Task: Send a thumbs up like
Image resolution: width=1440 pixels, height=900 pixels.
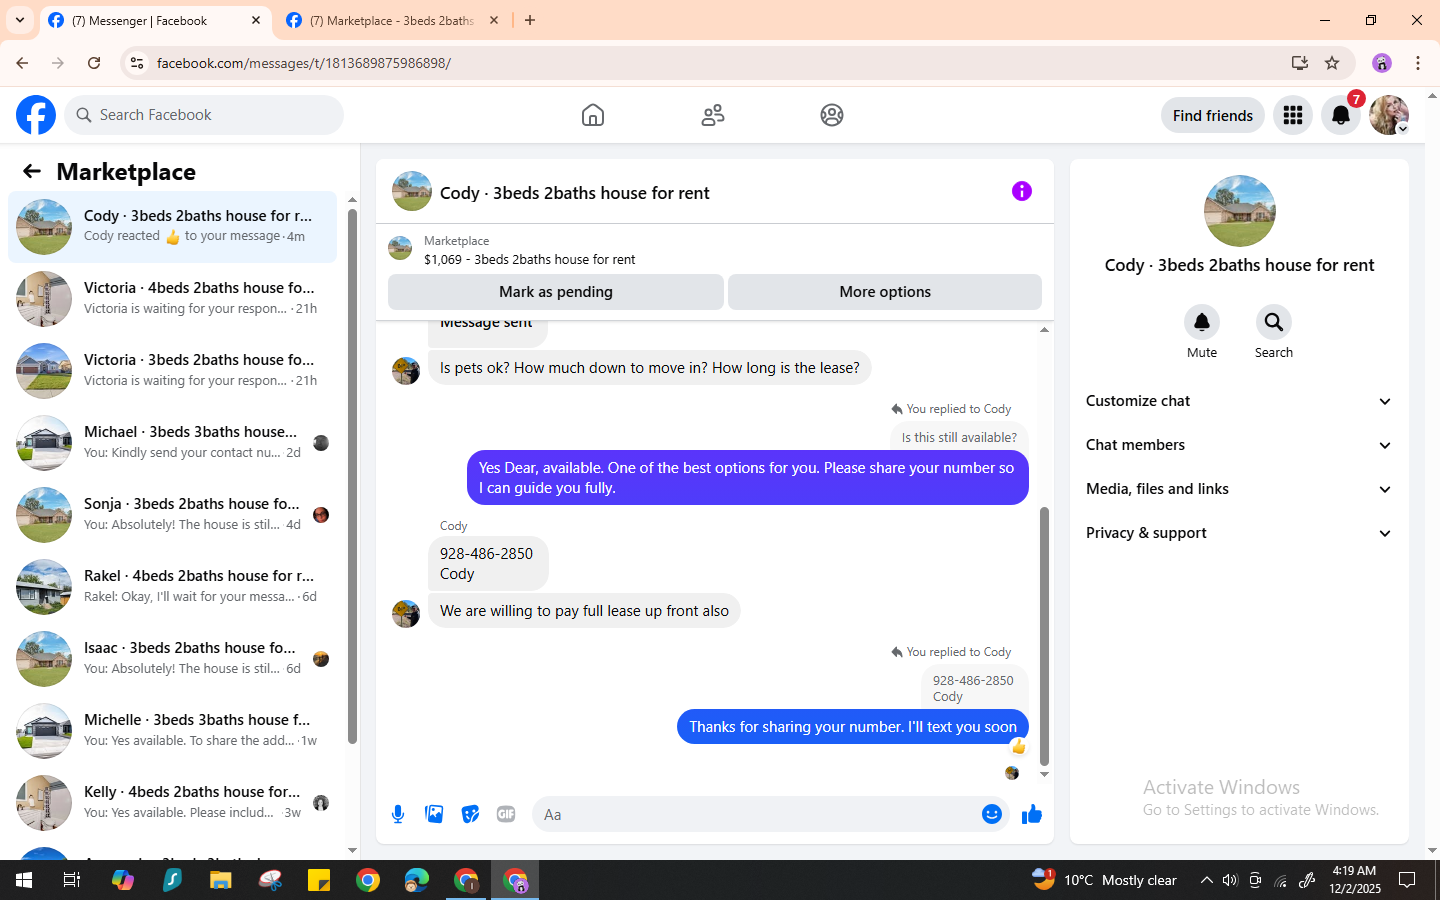Action: pos(1032,814)
